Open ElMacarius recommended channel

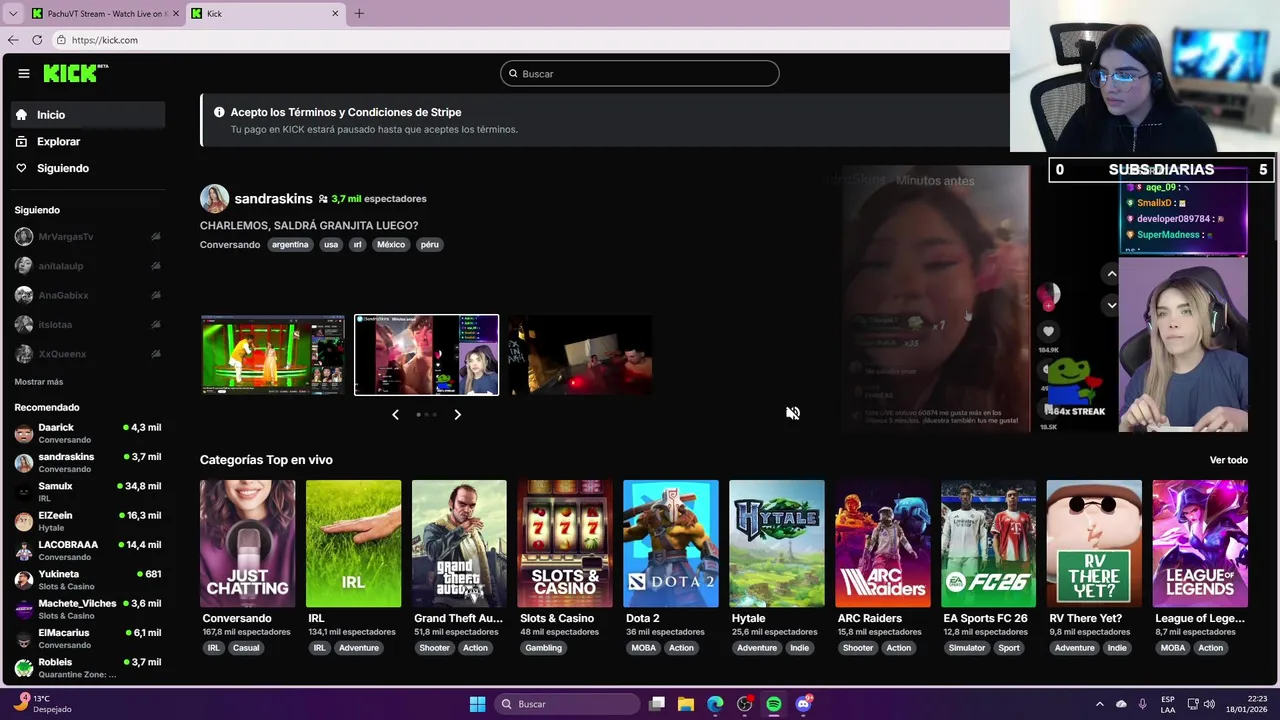coord(88,638)
